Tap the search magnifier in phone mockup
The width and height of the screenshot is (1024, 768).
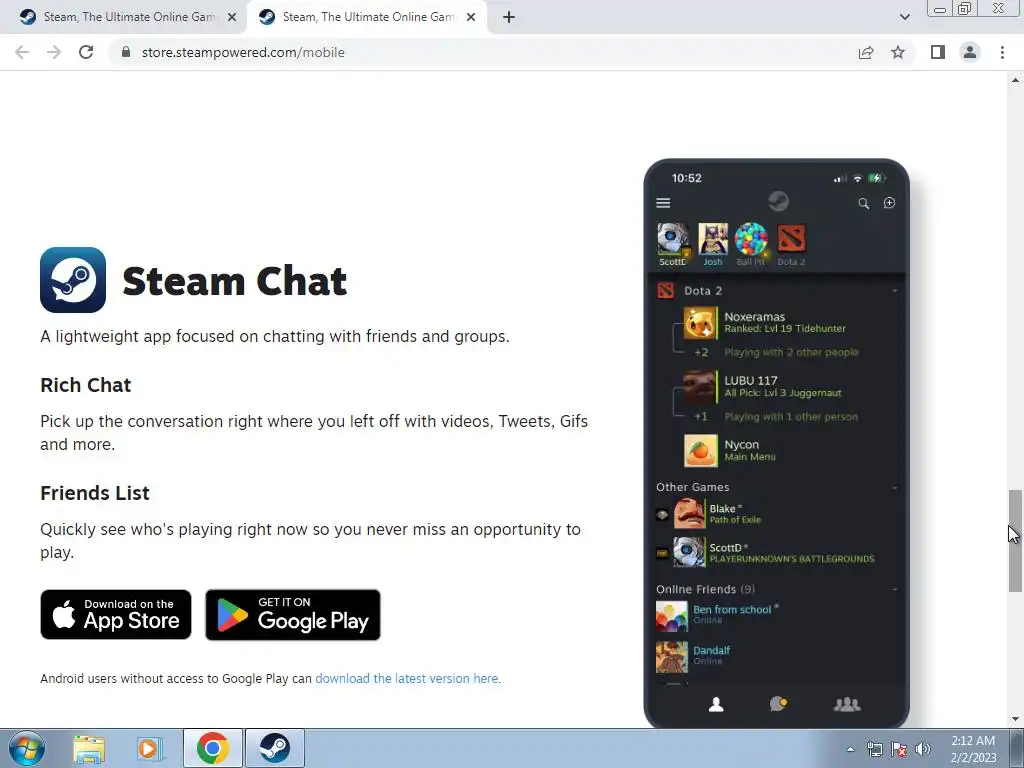[x=863, y=204]
